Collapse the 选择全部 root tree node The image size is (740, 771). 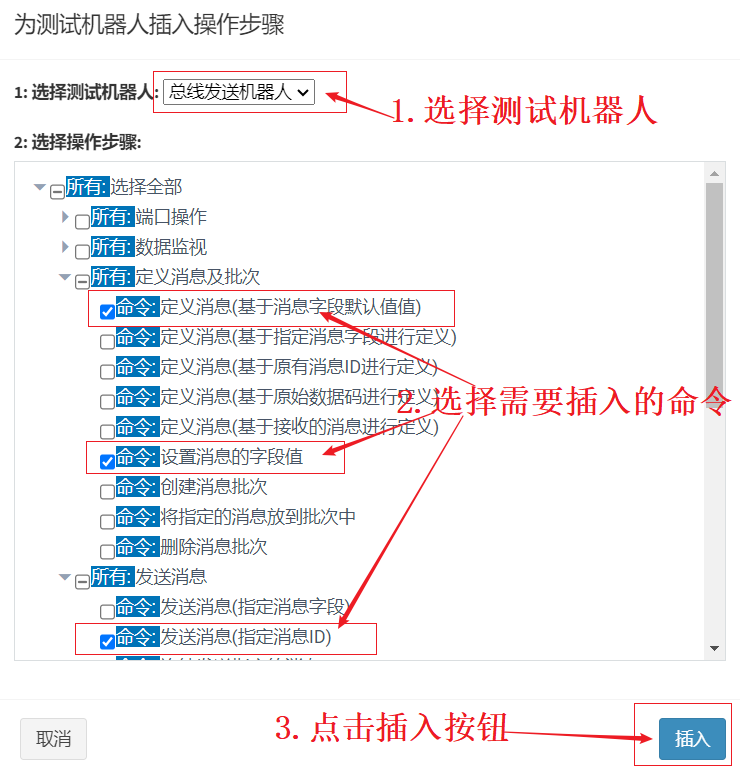[39, 187]
